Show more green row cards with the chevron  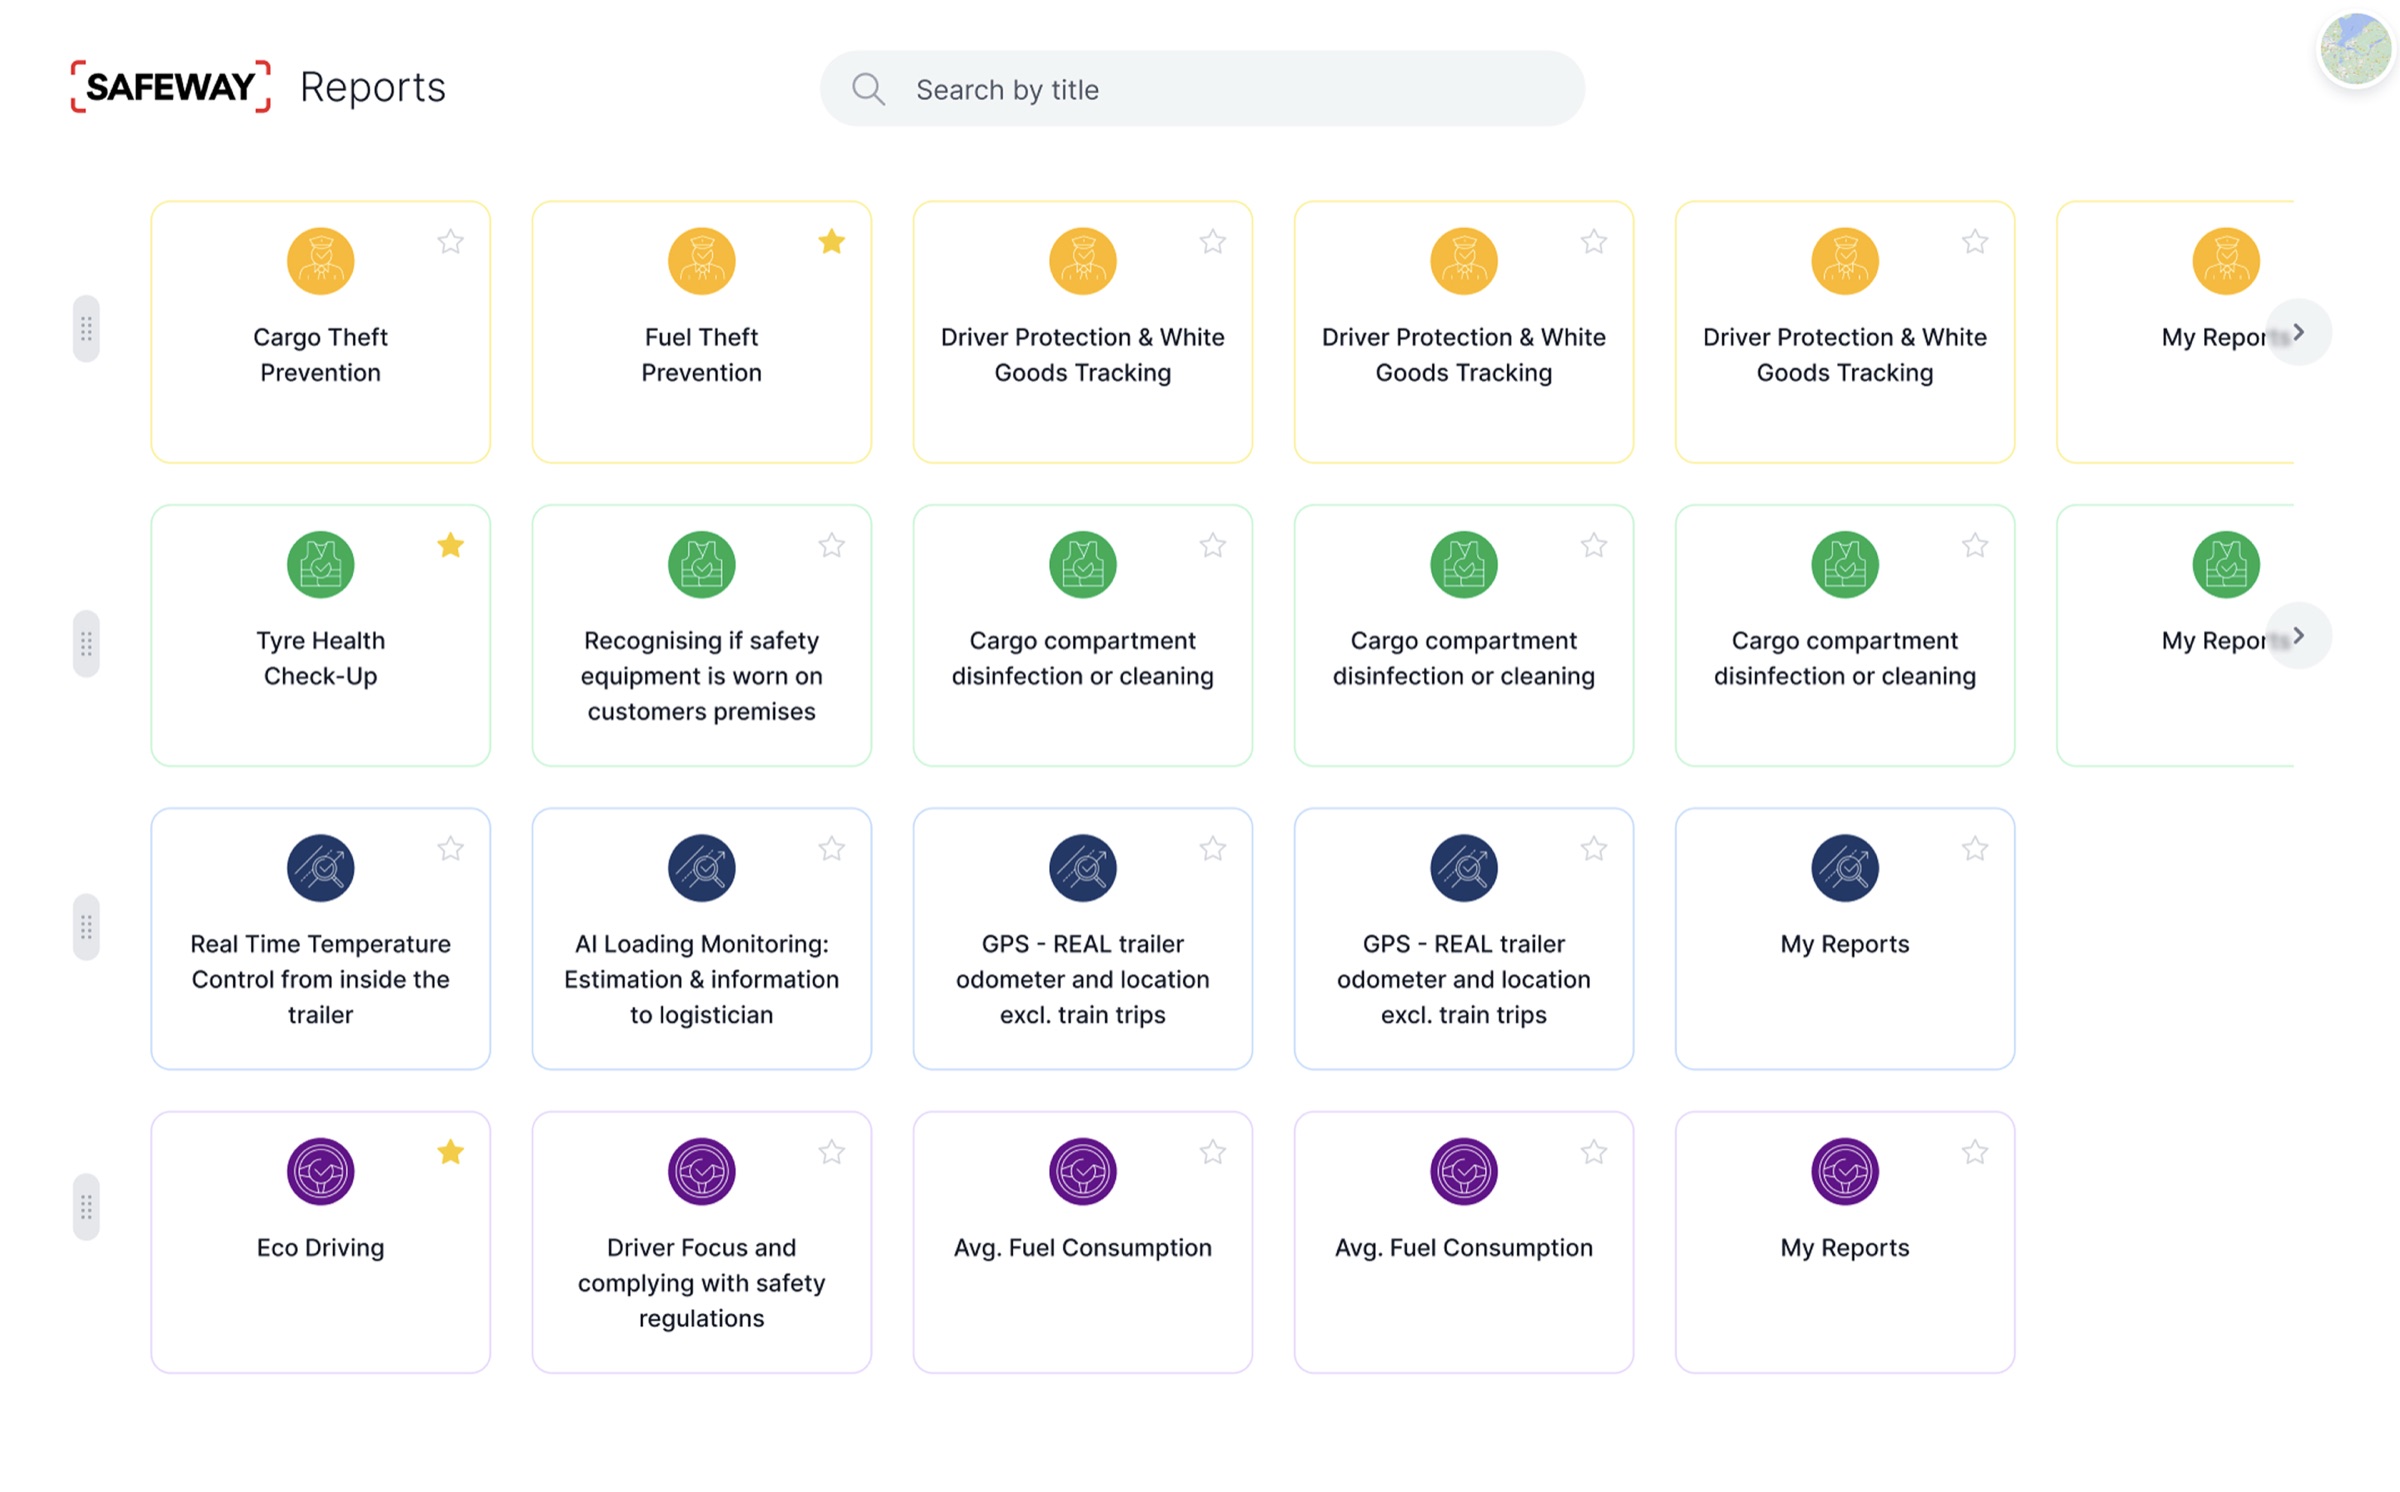[2298, 635]
